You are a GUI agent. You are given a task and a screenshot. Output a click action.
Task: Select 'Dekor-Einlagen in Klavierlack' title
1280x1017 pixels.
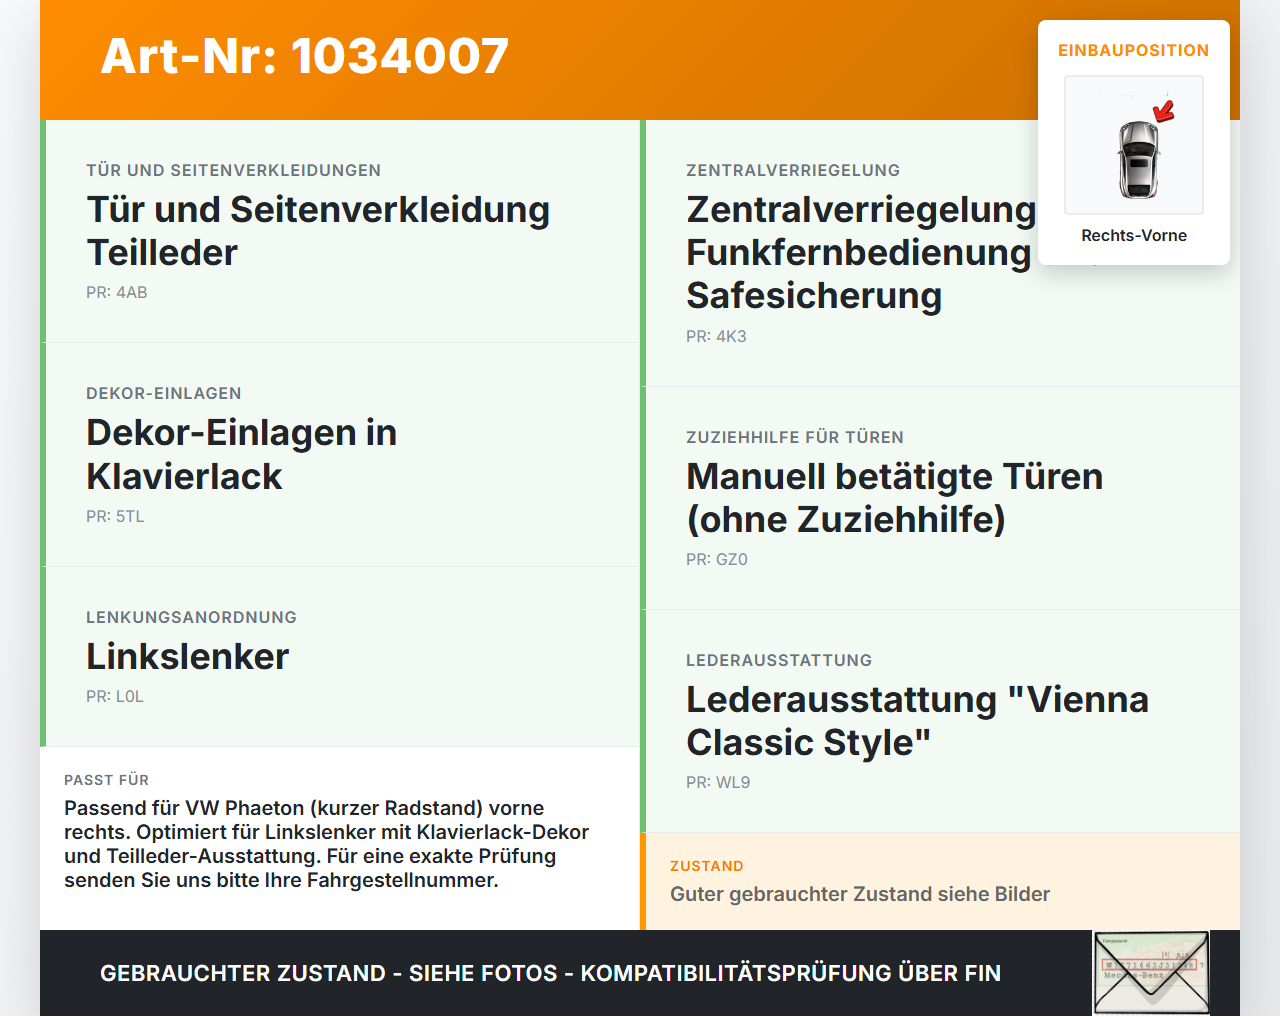click(x=242, y=455)
